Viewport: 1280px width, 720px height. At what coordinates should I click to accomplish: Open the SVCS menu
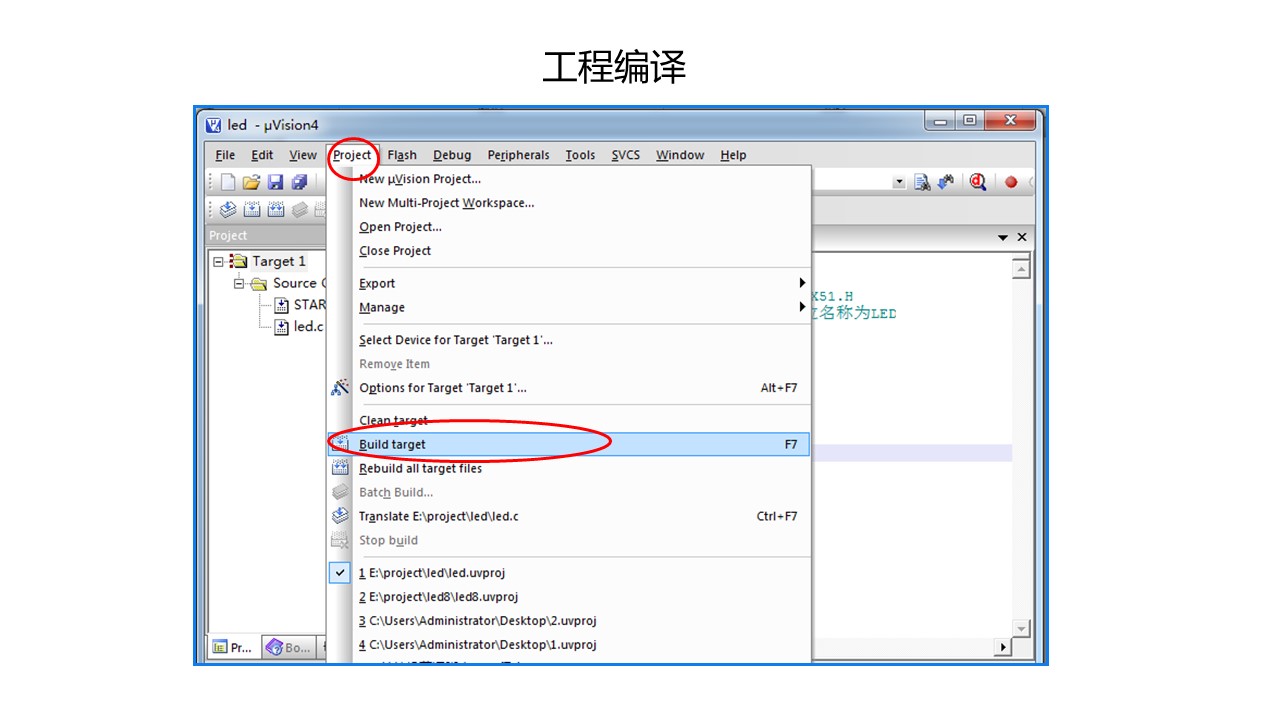coord(626,155)
